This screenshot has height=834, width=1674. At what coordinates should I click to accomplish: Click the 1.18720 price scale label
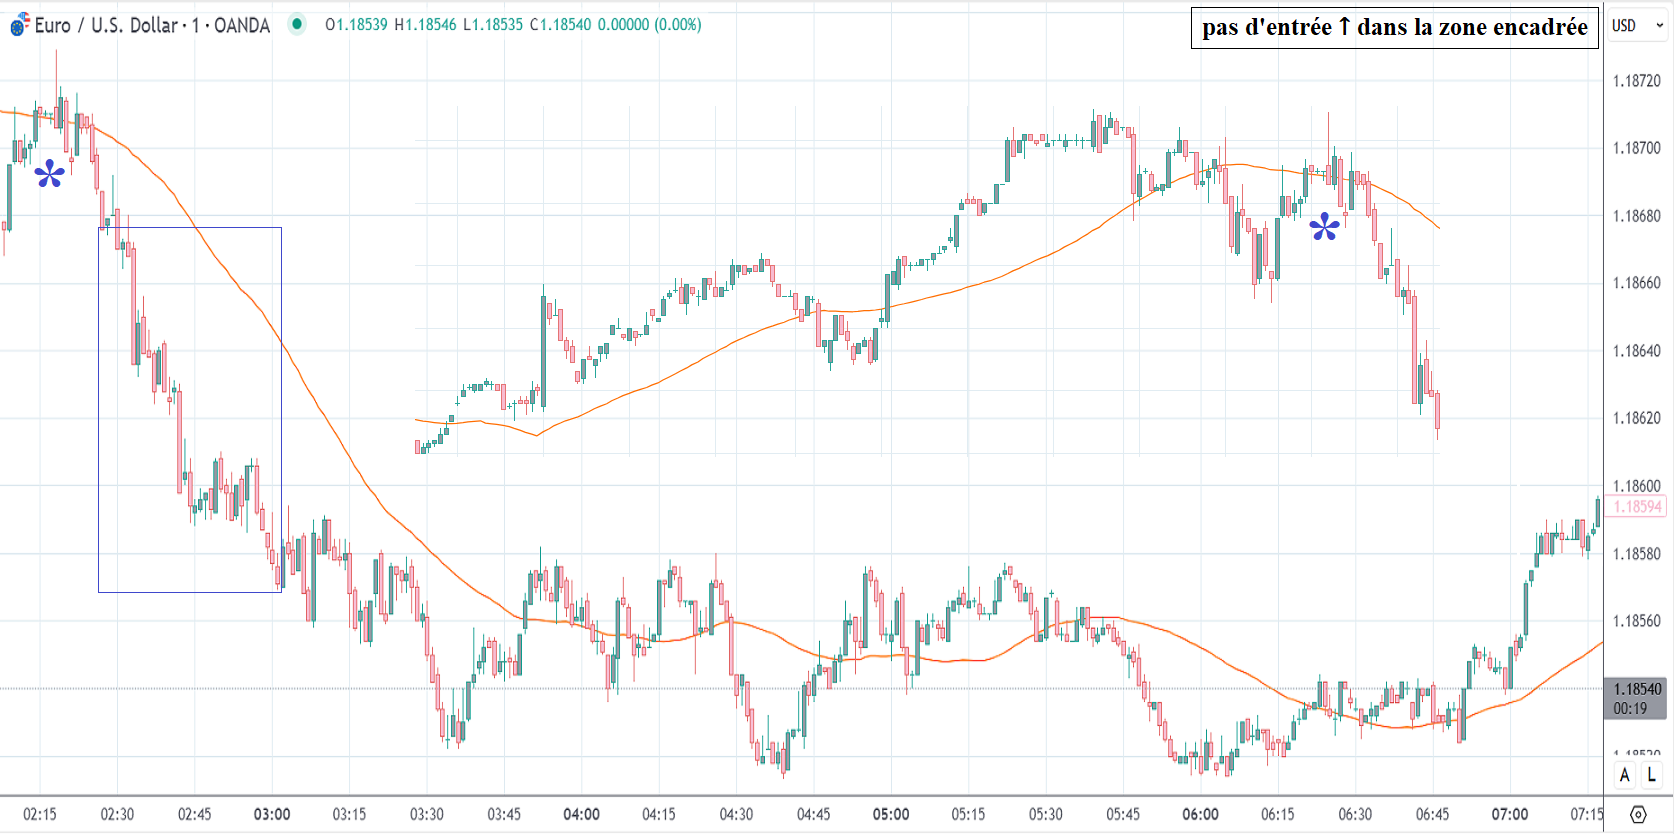click(1636, 81)
